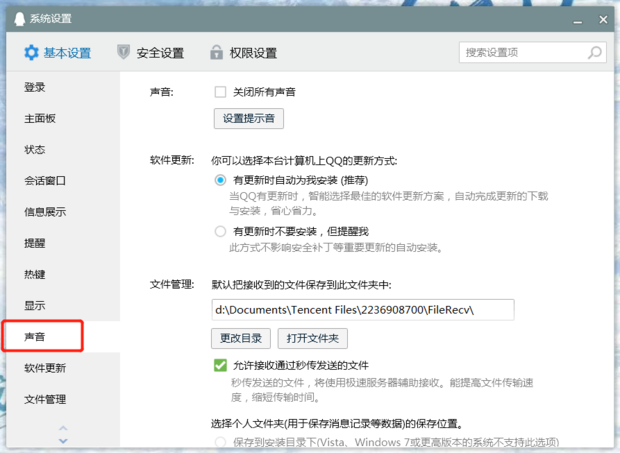Jump to 文件管理 in the sidebar
The height and width of the screenshot is (453, 620).
coord(45,399)
